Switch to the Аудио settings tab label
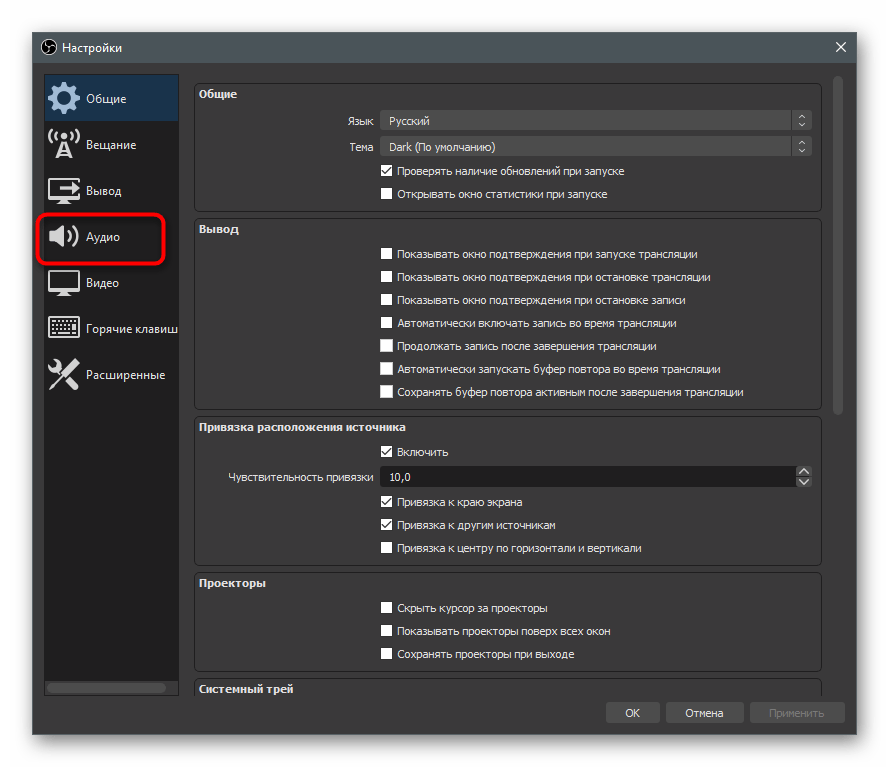The image size is (889, 767). [x=103, y=237]
